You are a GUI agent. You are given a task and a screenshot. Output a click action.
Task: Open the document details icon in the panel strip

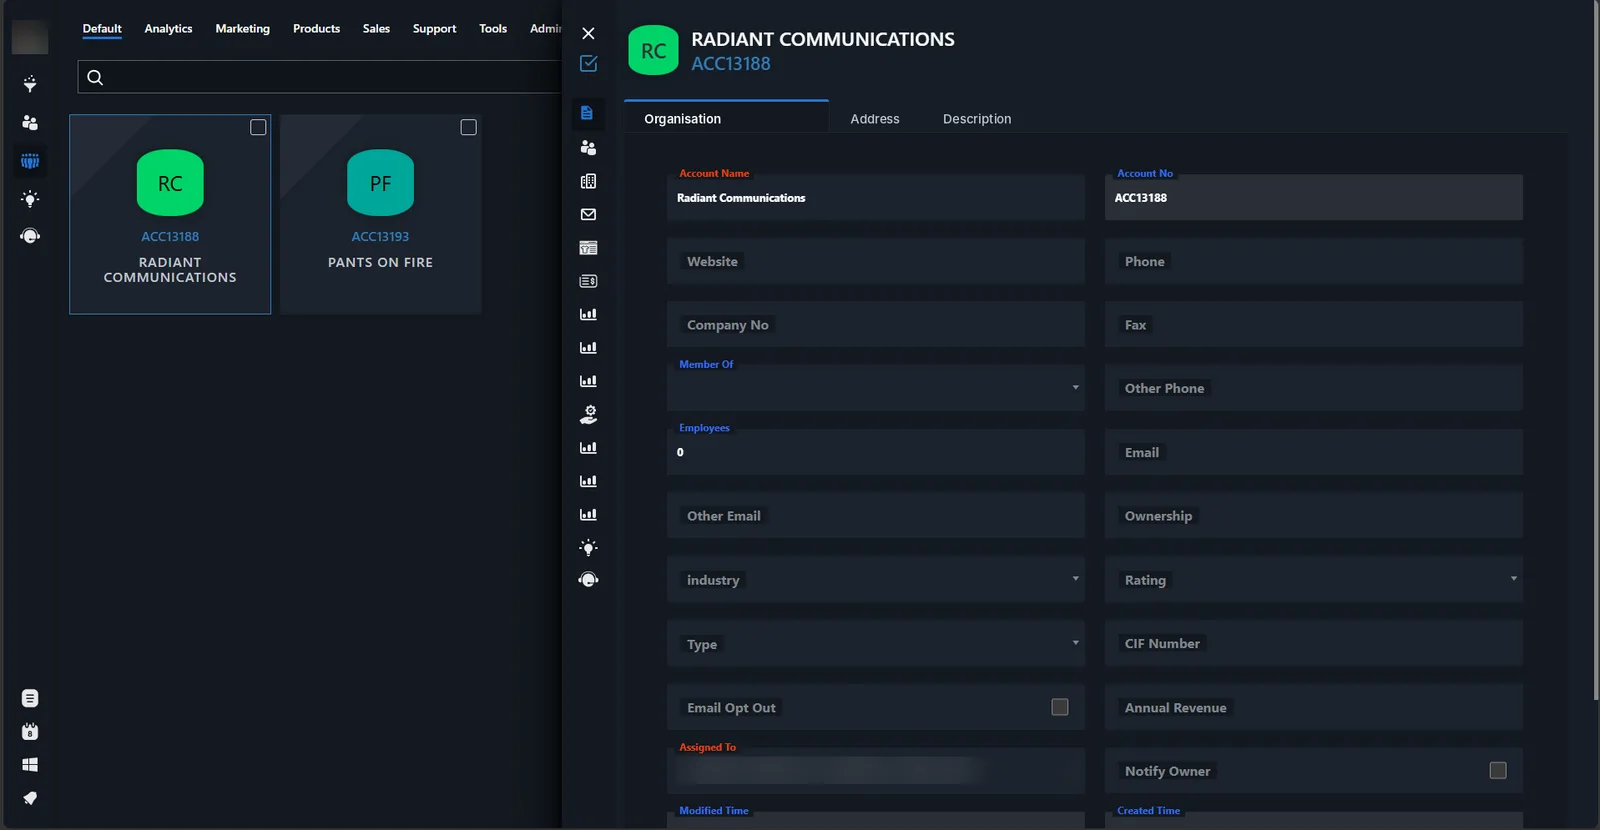pos(588,113)
